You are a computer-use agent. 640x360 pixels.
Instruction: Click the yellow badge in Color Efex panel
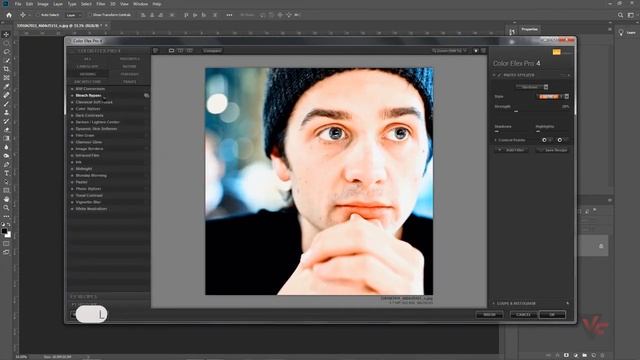[556, 52]
